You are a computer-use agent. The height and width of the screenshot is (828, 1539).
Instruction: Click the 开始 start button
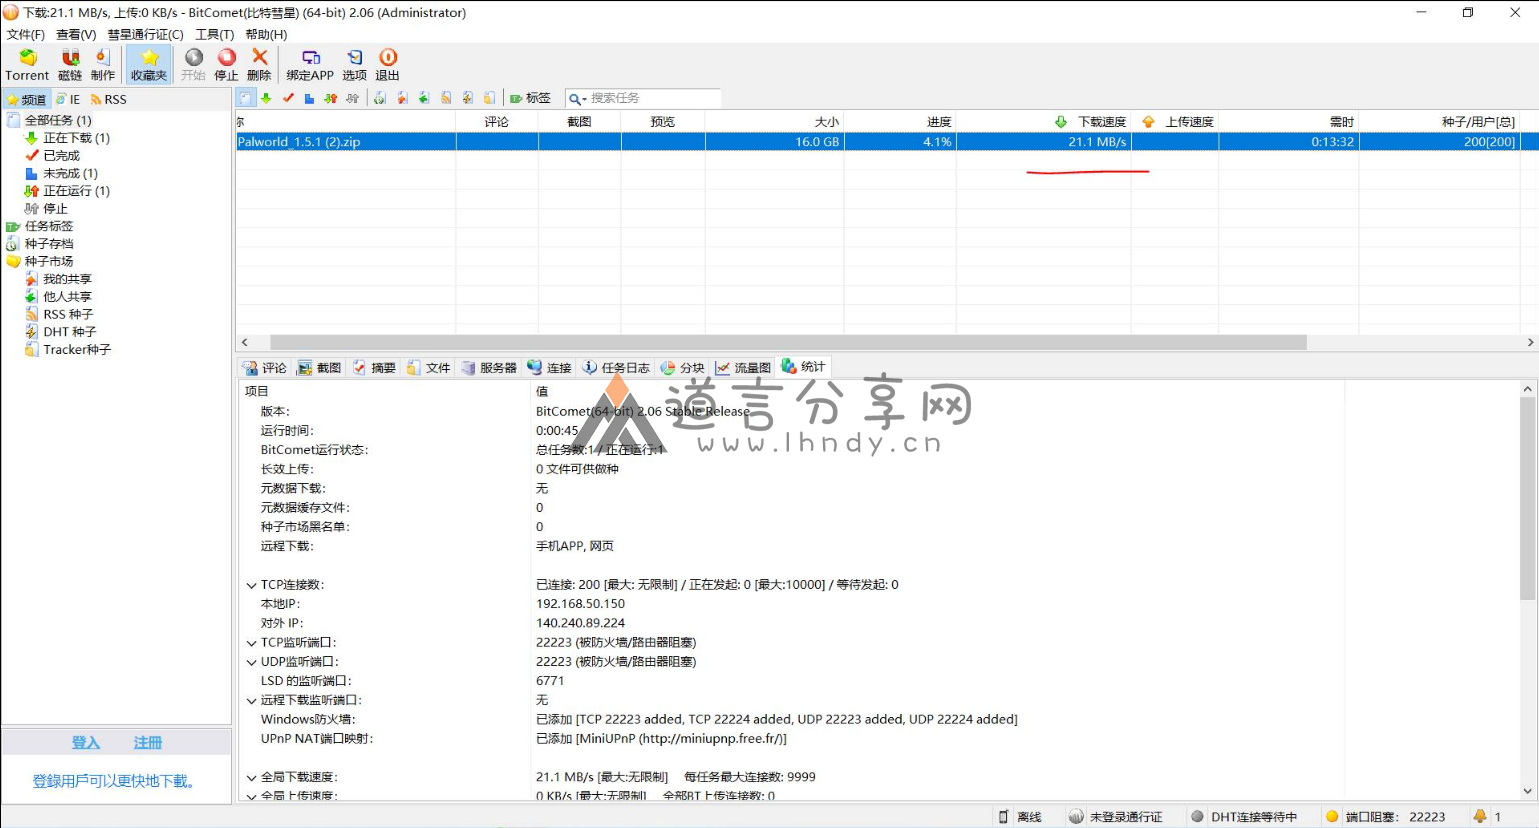193,65
